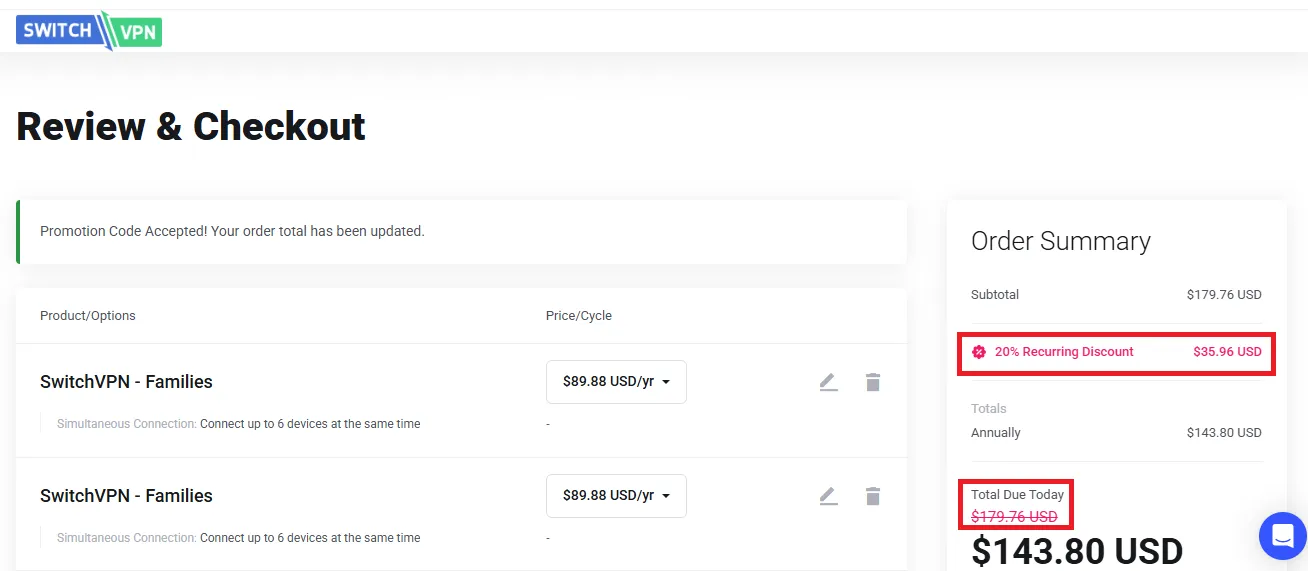The image size is (1308, 571).
Task: Click the Price/Cycle column header
Action: 579,315
